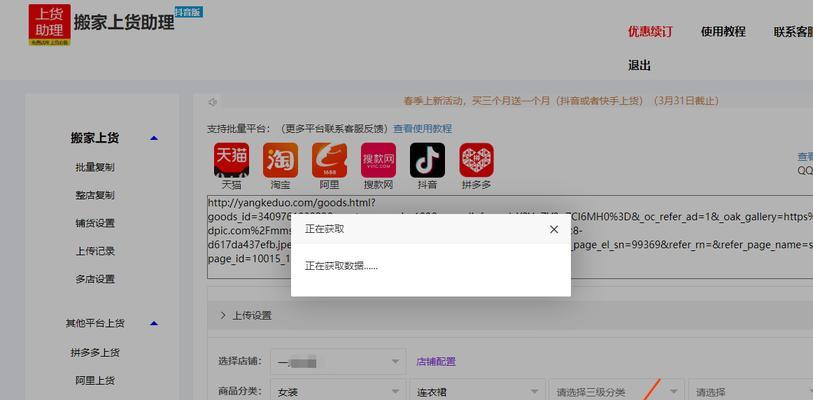Click the speaker announcement icon
Screen dimensions: 813x400
[213, 102]
